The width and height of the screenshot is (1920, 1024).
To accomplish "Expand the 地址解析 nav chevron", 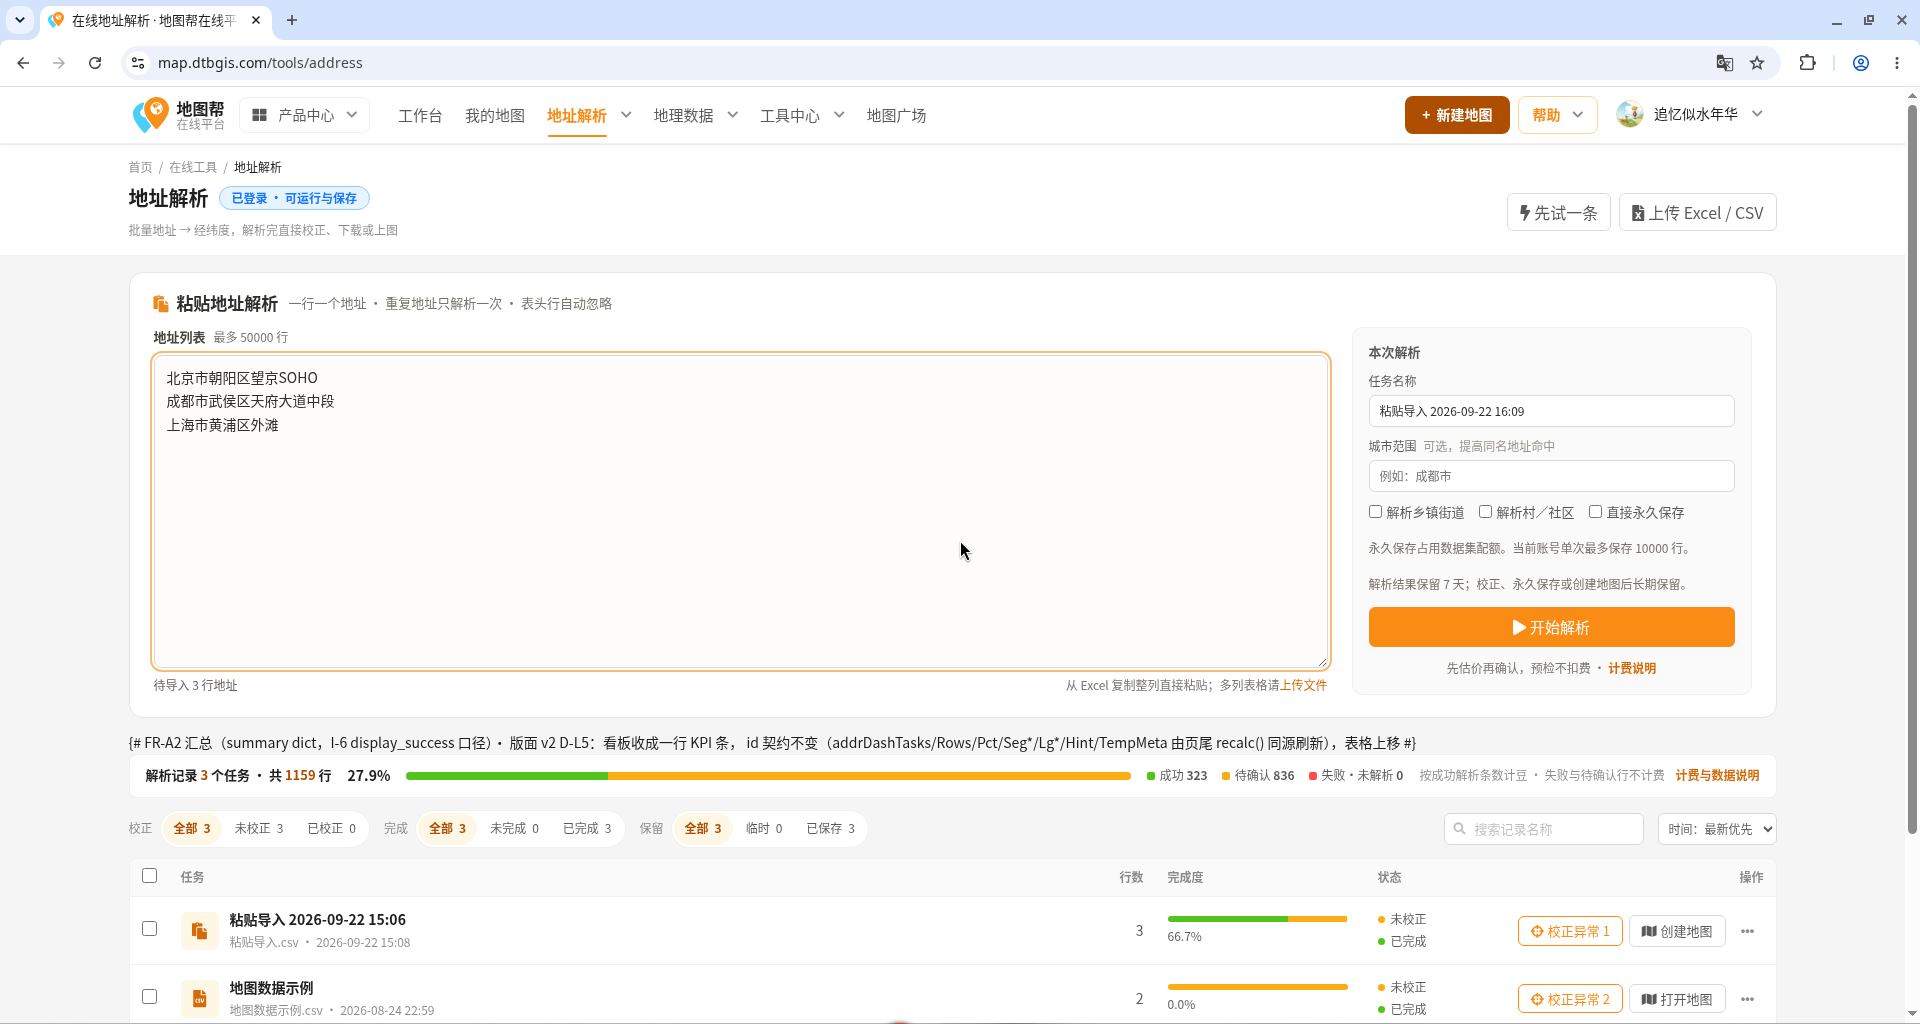I will coord(626,115).
